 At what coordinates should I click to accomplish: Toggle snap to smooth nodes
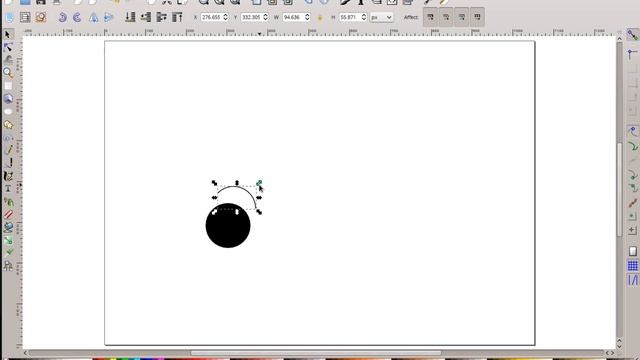[632, 188]
